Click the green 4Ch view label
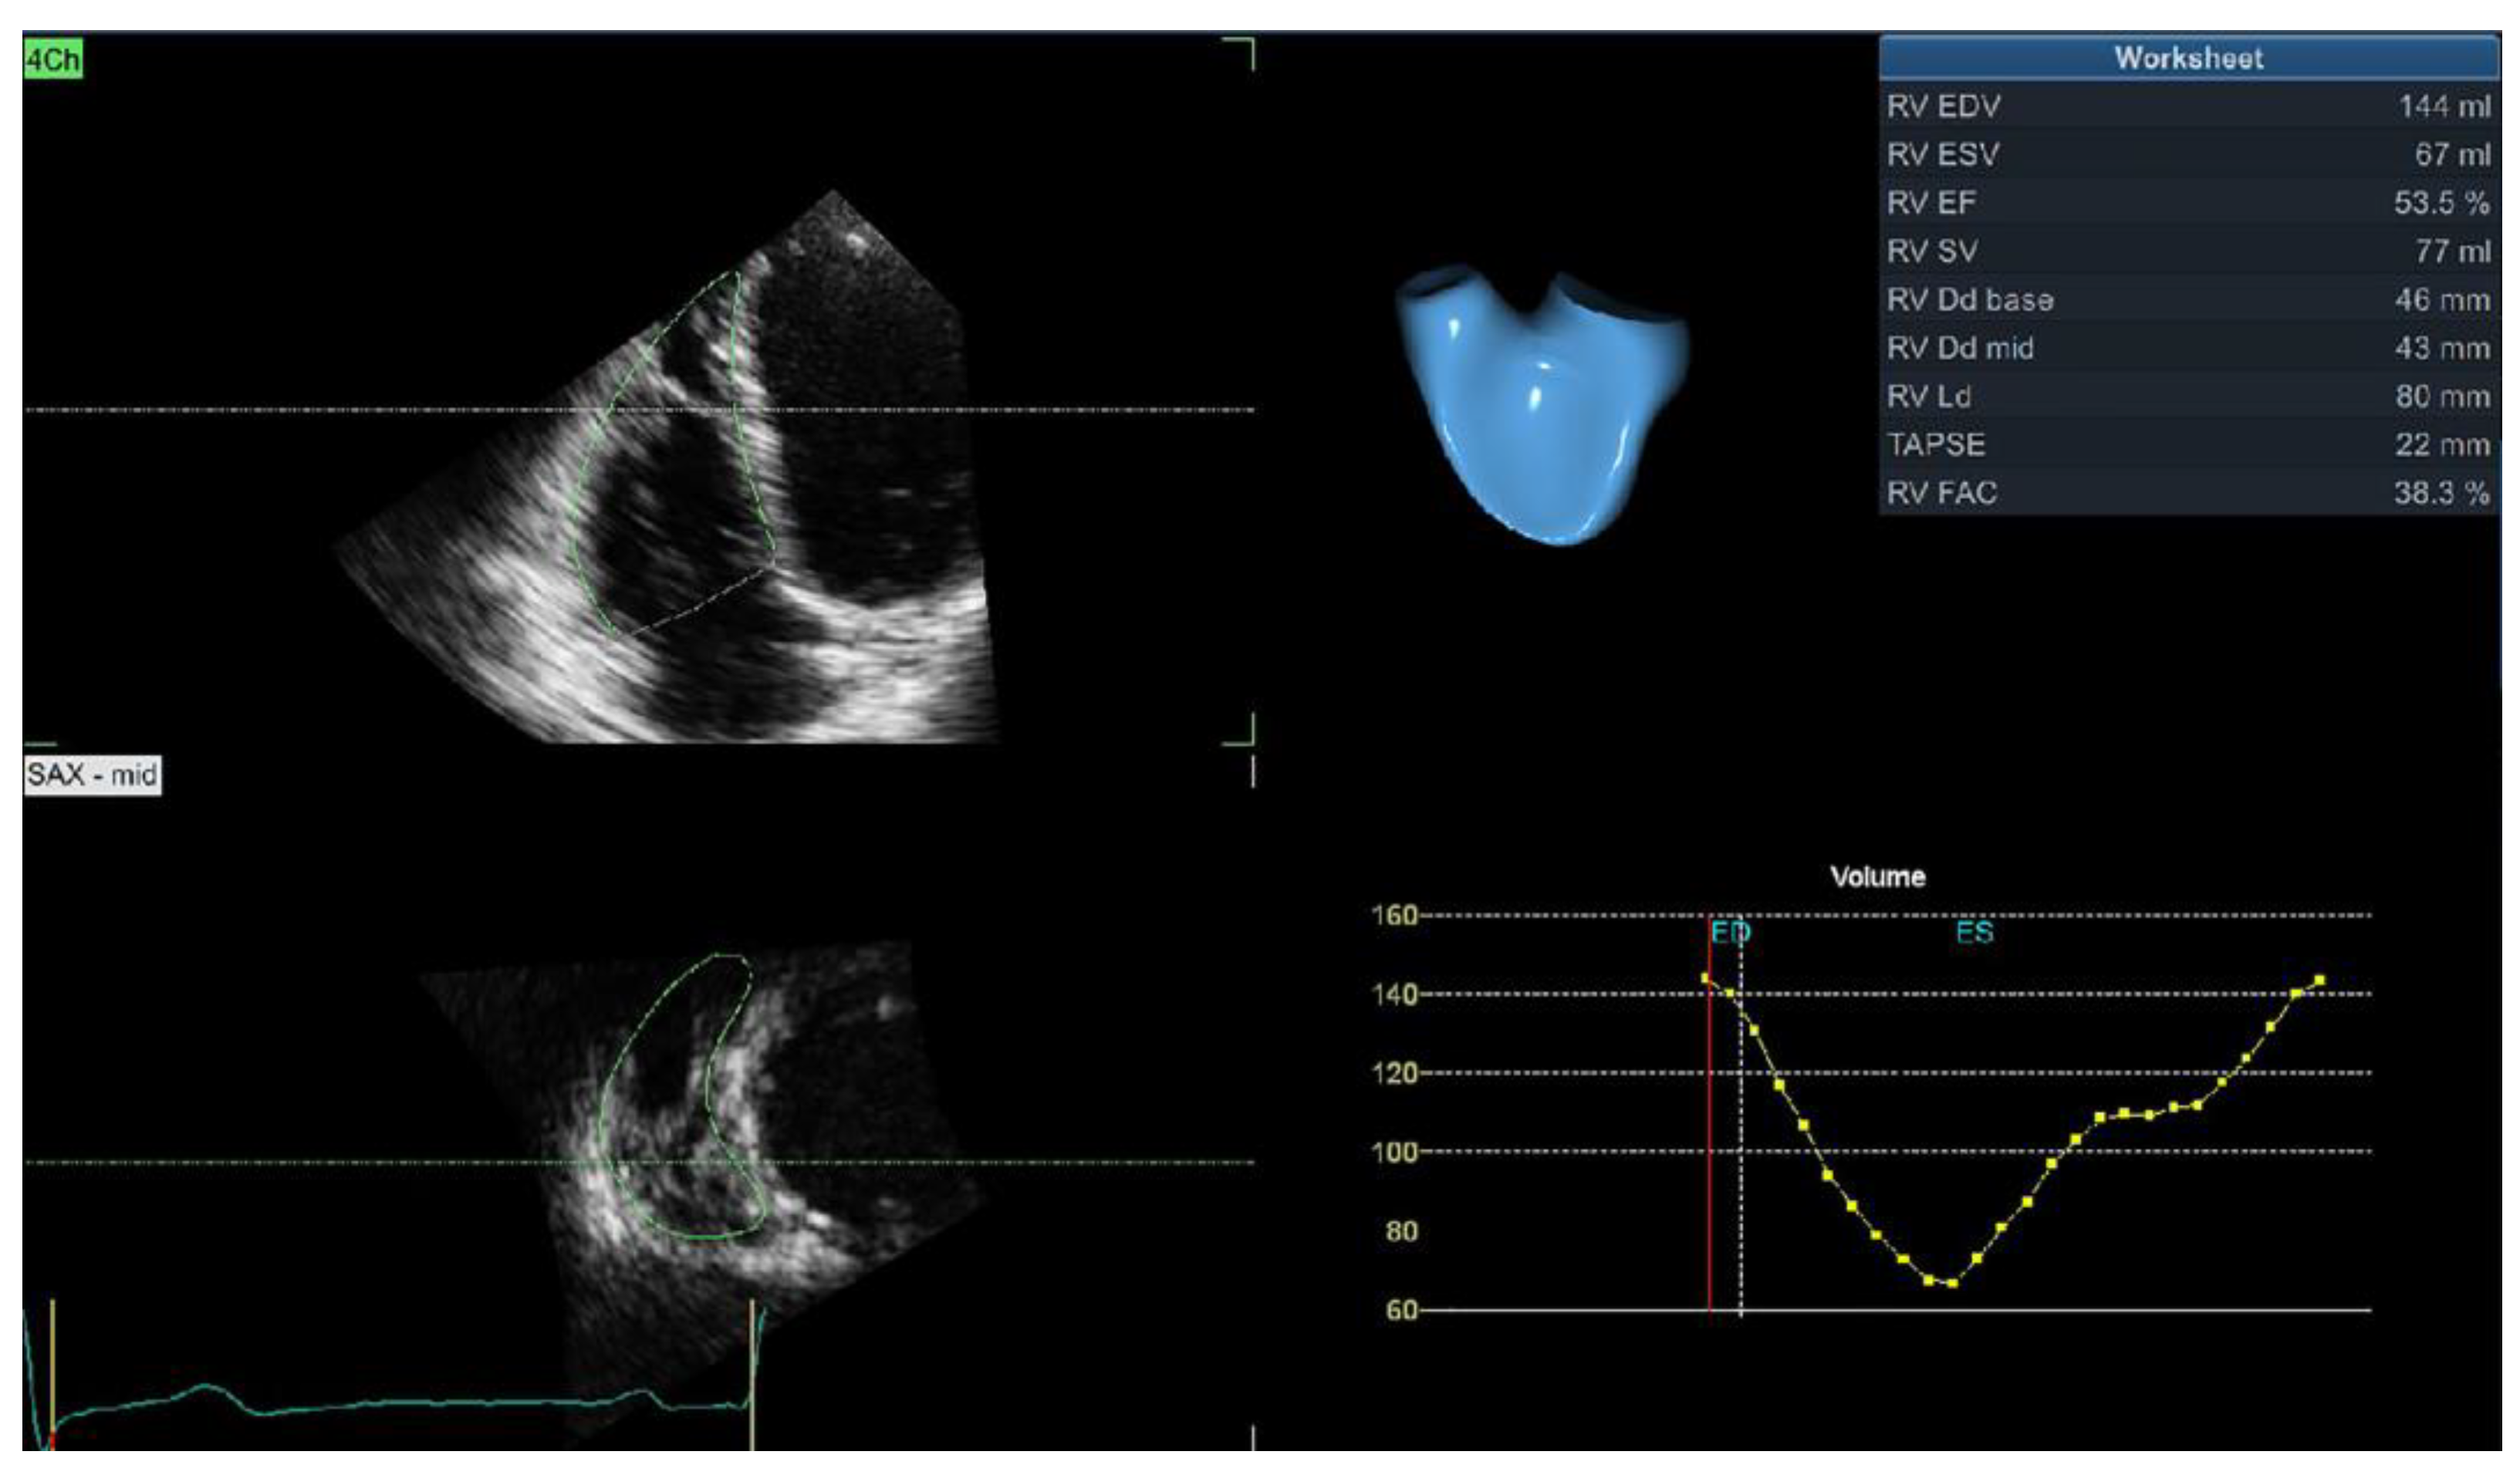 52,60
